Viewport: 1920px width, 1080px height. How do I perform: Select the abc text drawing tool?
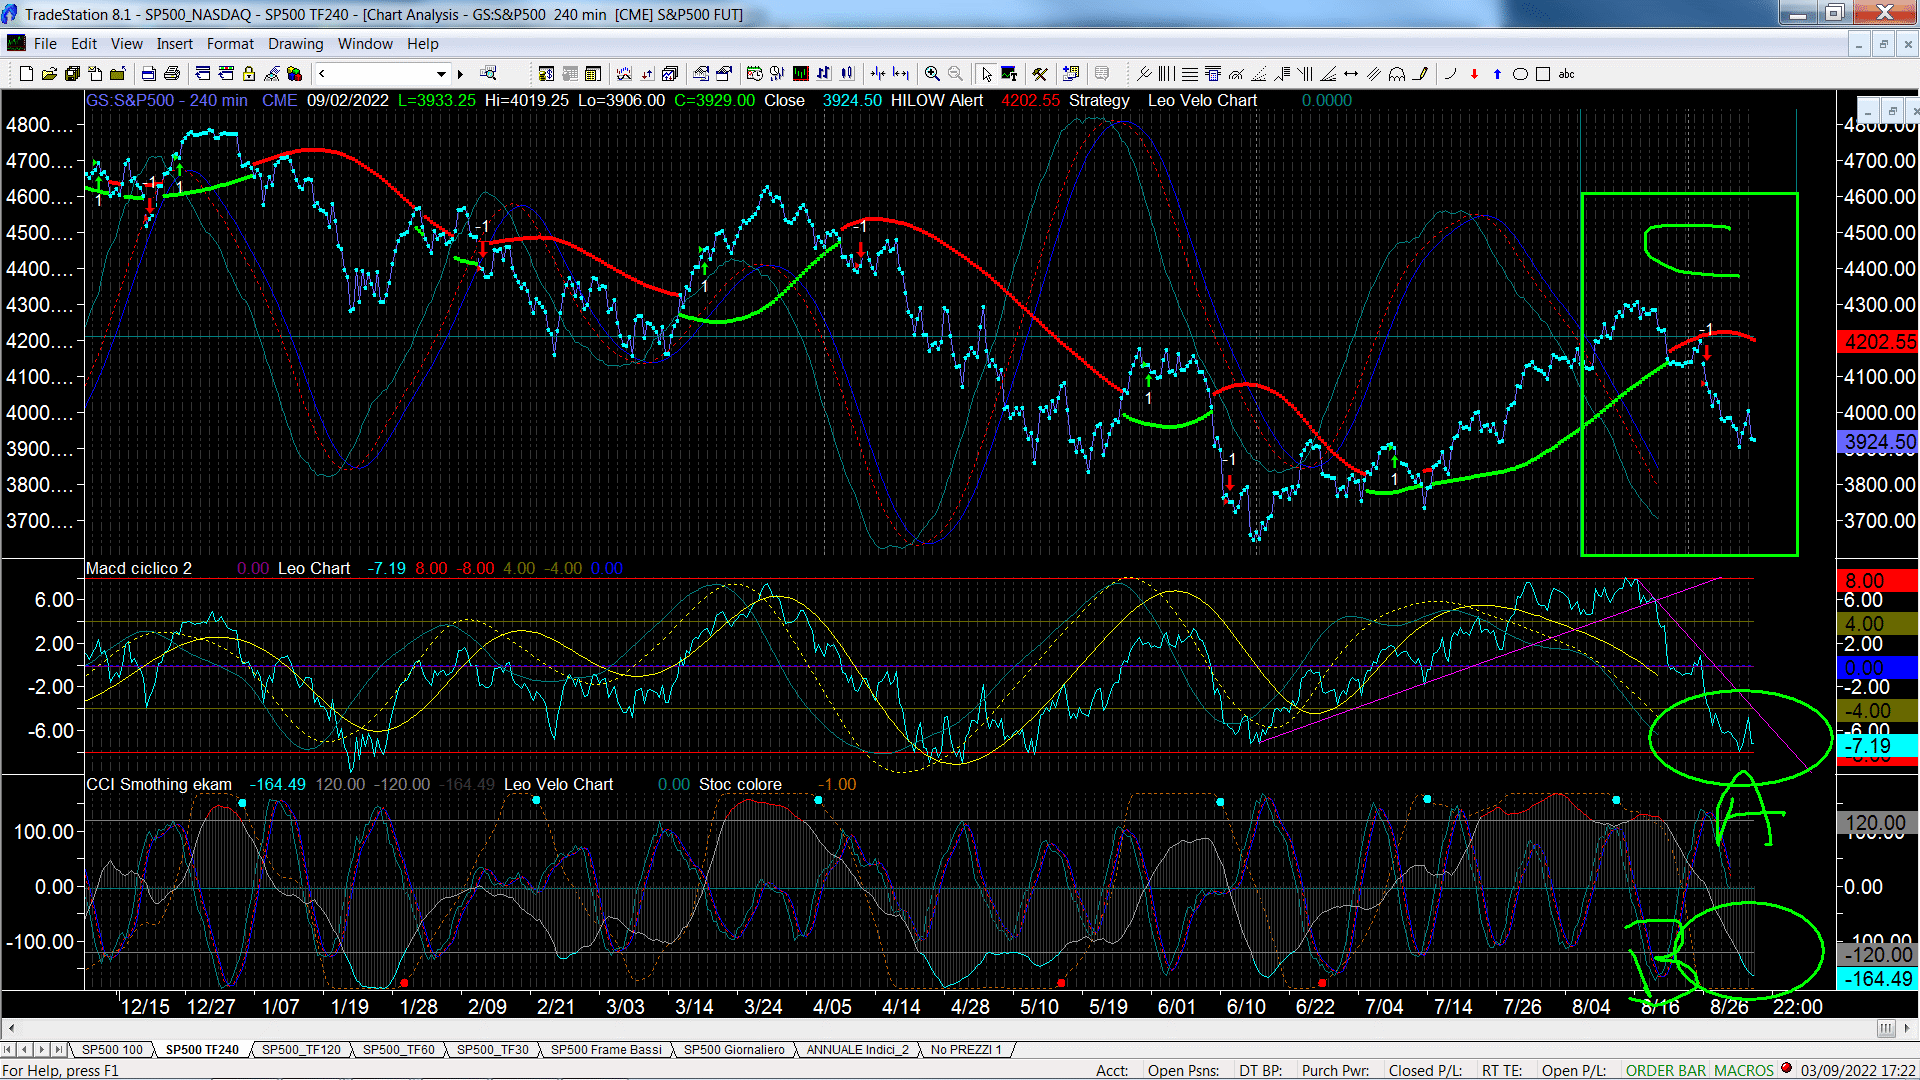(1567, 74)
